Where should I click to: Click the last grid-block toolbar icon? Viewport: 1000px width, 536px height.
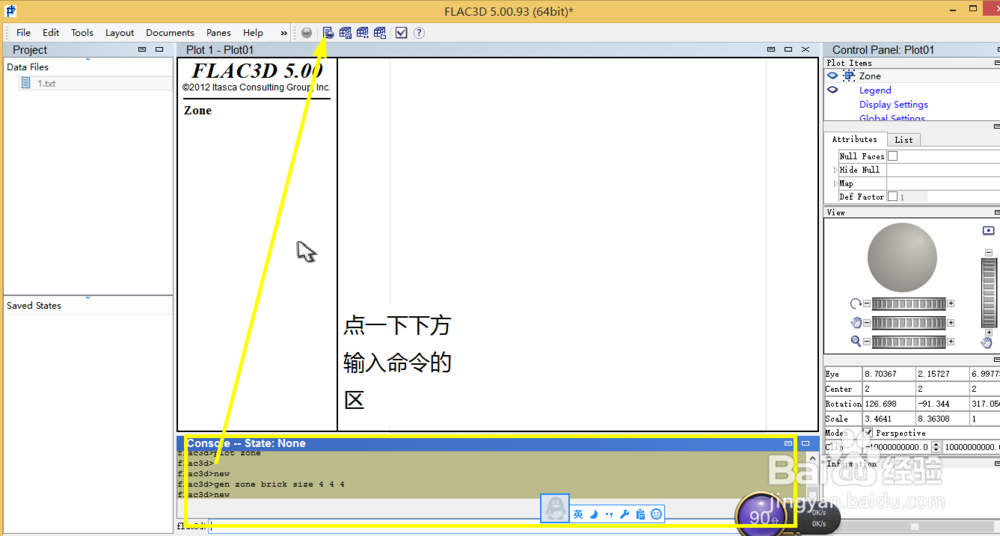[x=380, y=33]
